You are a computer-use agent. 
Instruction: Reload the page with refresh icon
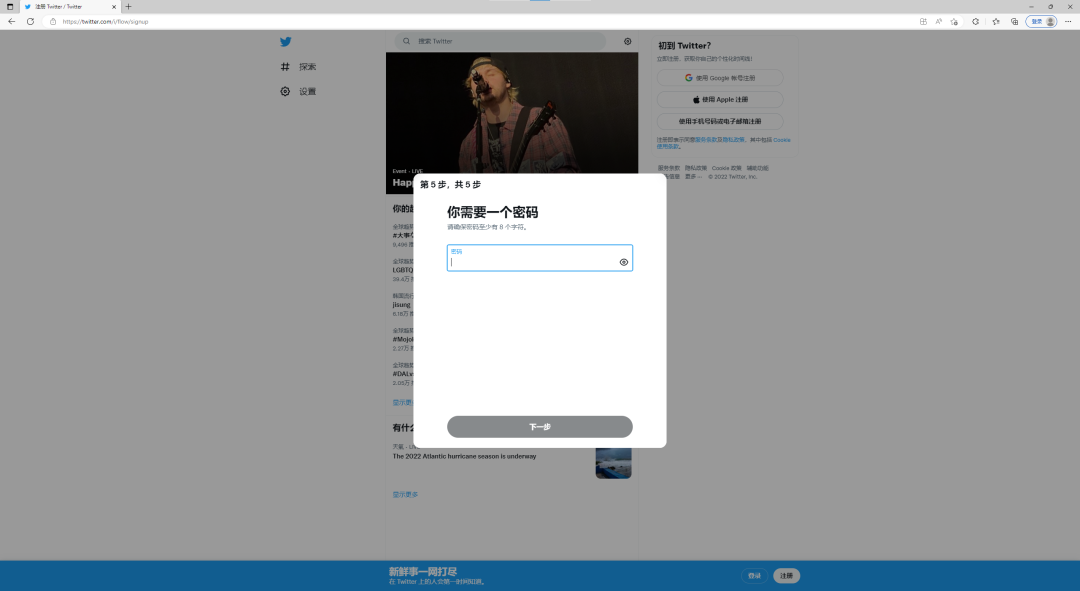30,21
